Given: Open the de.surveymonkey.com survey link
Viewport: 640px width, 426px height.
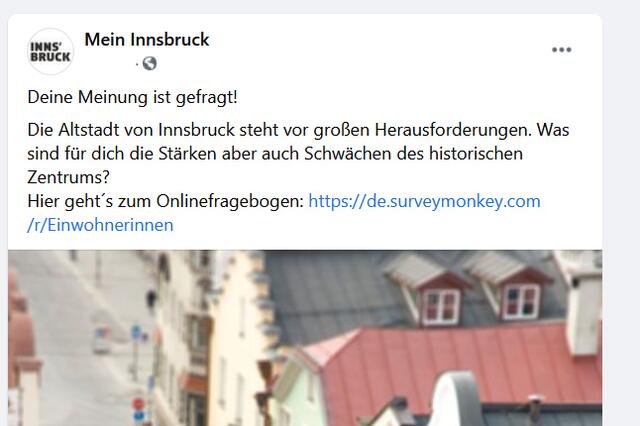Looking at the screenshot, I should click(424, 201).
